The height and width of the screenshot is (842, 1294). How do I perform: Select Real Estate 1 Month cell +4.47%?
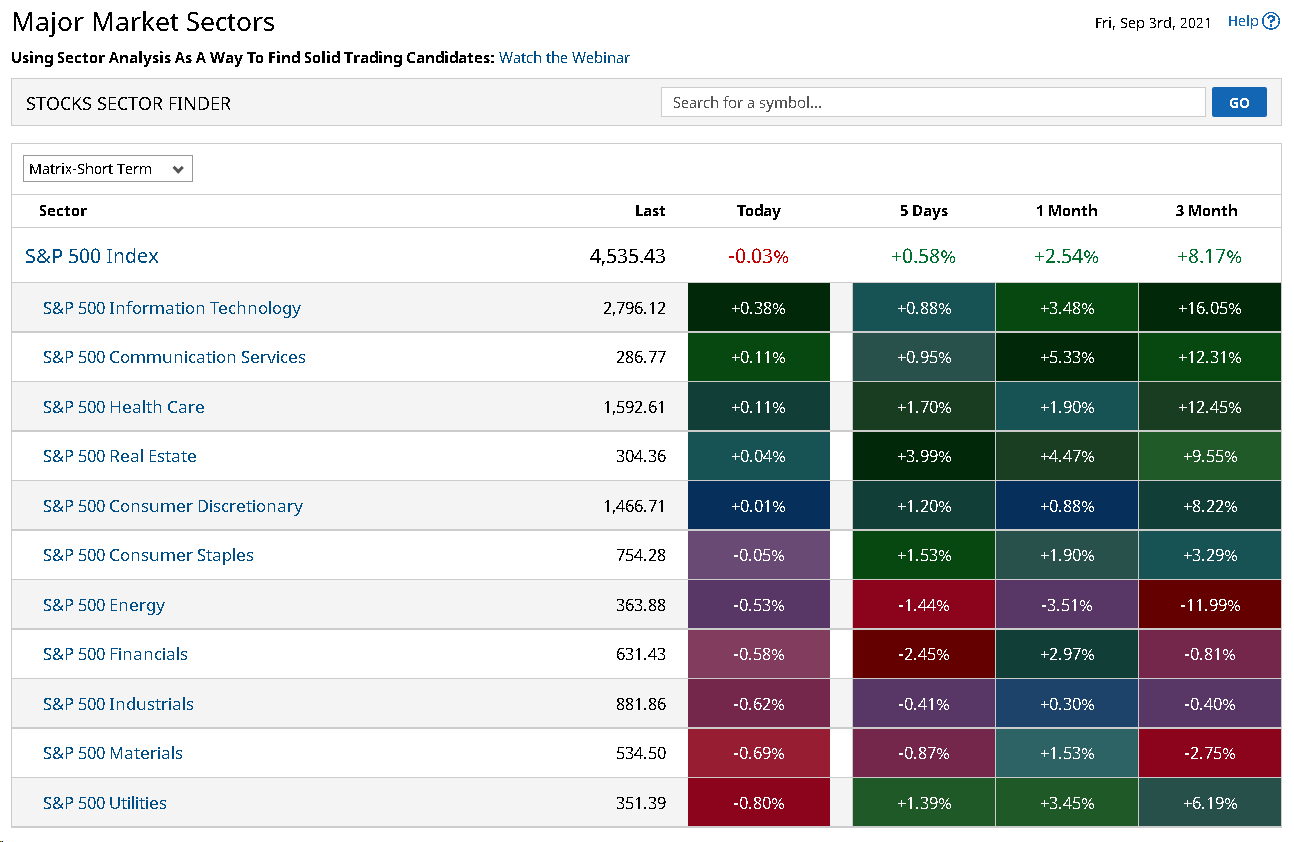(1067, 456)
